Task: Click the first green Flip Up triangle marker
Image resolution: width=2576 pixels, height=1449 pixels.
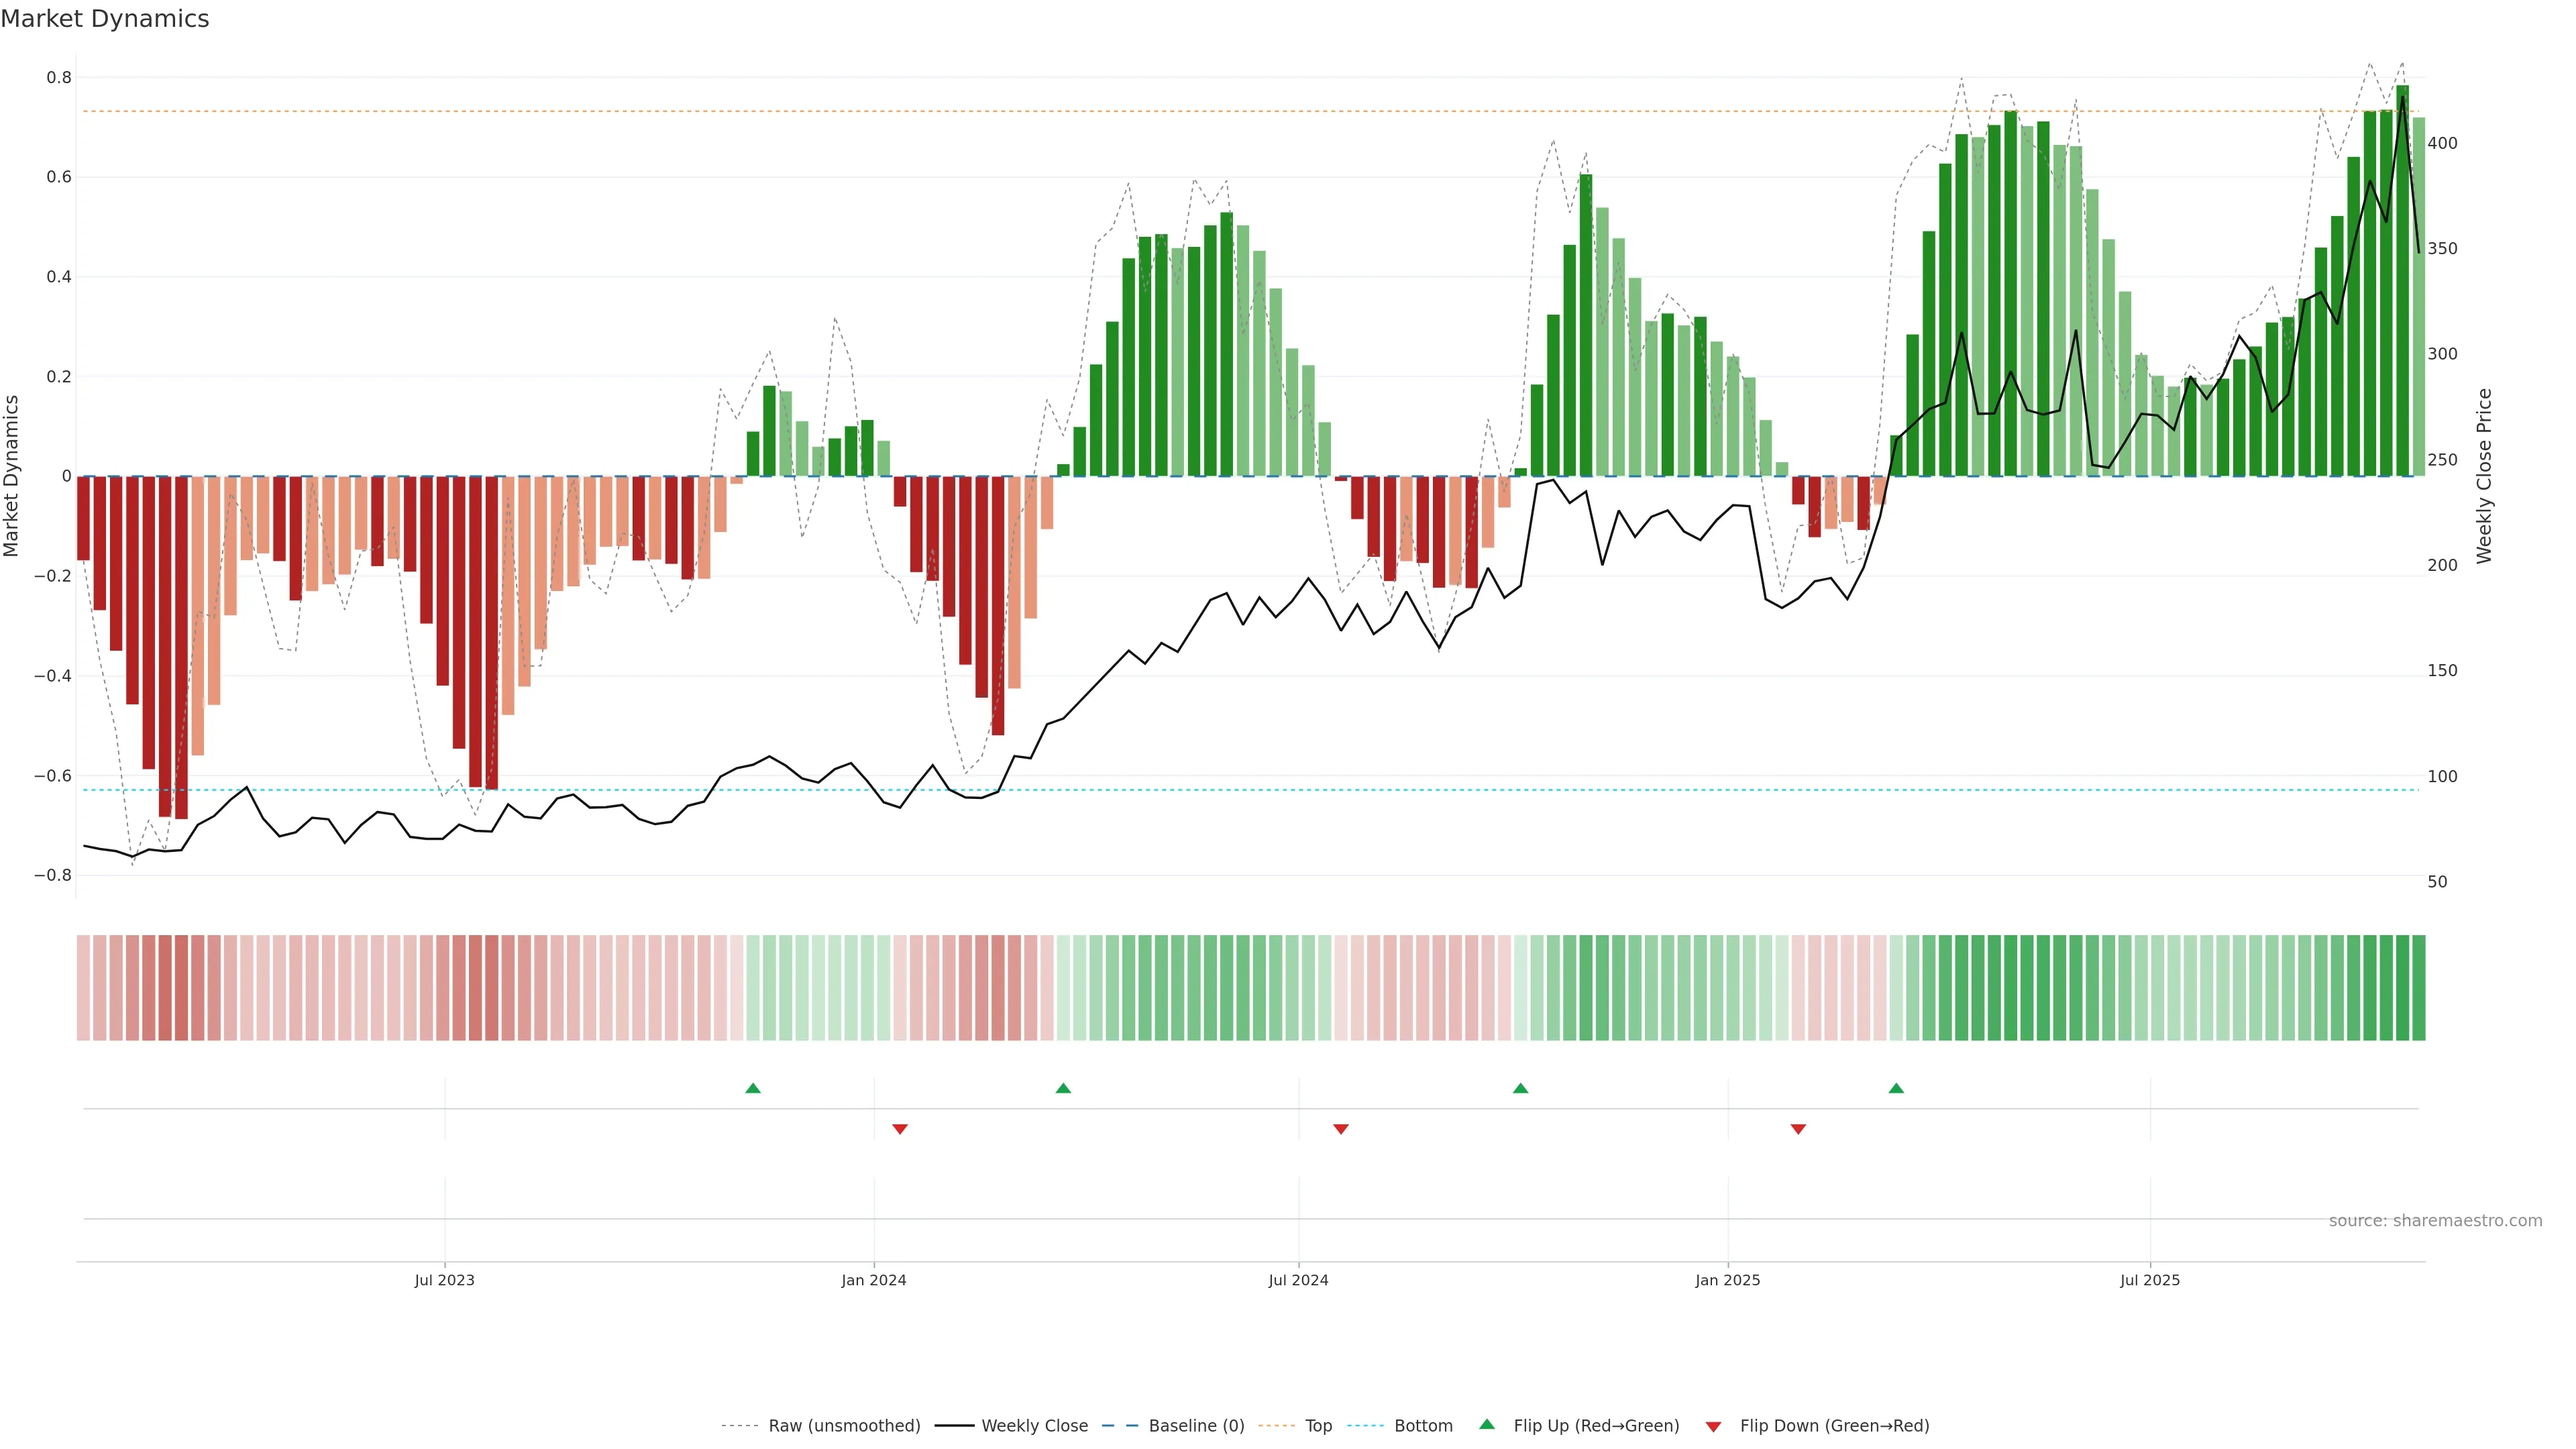Action: 753,1088
